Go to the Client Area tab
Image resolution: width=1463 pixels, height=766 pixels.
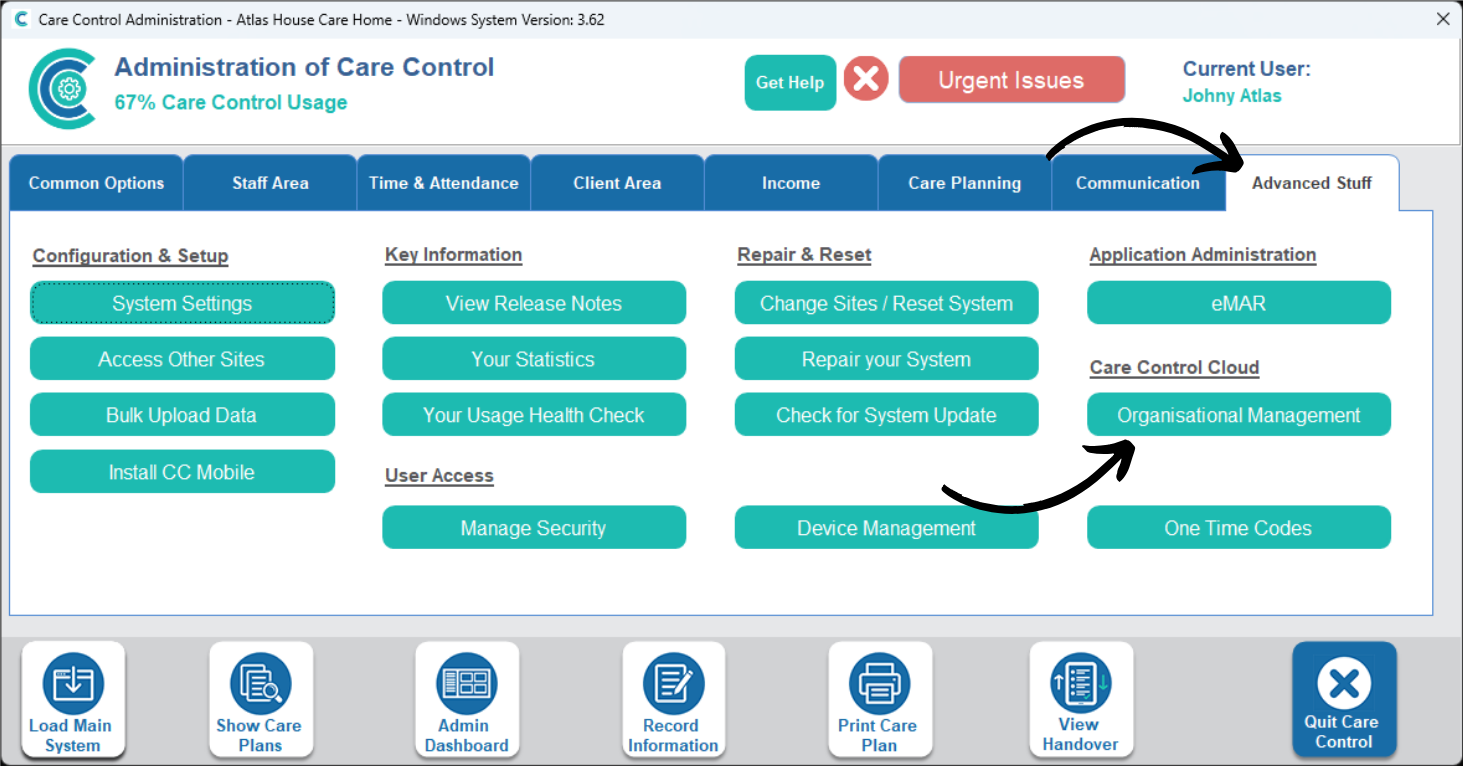[x=617, y=183]
